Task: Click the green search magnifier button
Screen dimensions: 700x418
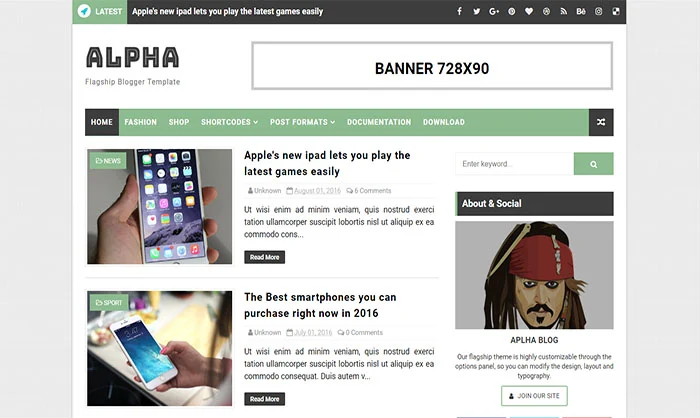Action: 593,164
